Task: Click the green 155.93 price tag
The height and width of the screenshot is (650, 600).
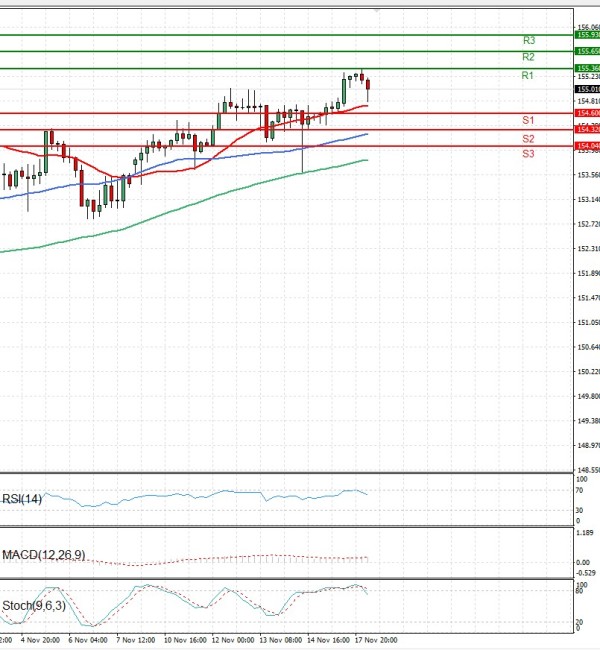Action: [587, 35]
